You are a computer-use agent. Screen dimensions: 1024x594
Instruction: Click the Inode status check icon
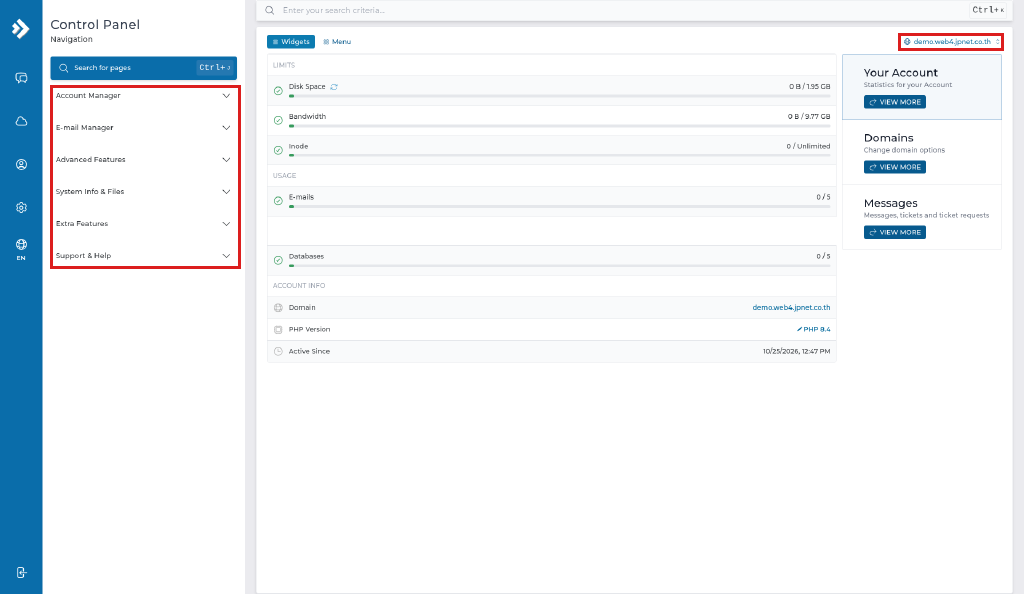pyautogui.click(x=278, y=150)
